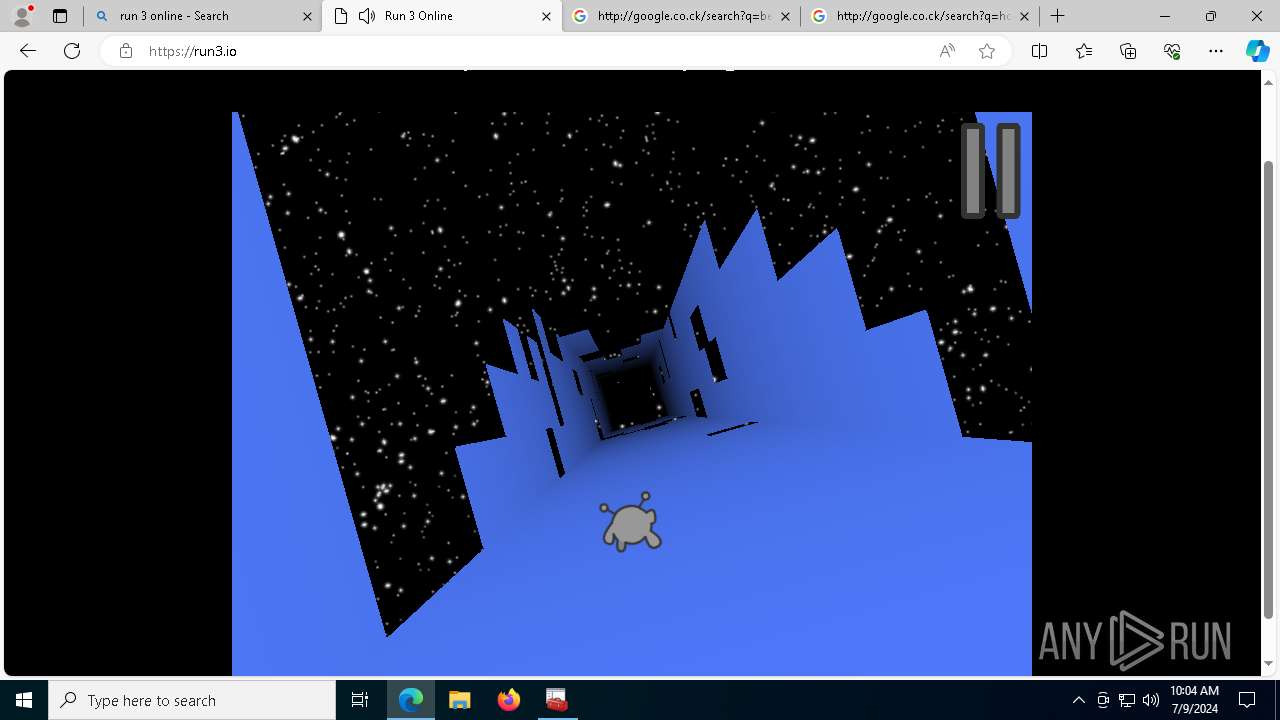Close the first google.co.ck tab
The image size is (1280, 720).
[785, 16]
